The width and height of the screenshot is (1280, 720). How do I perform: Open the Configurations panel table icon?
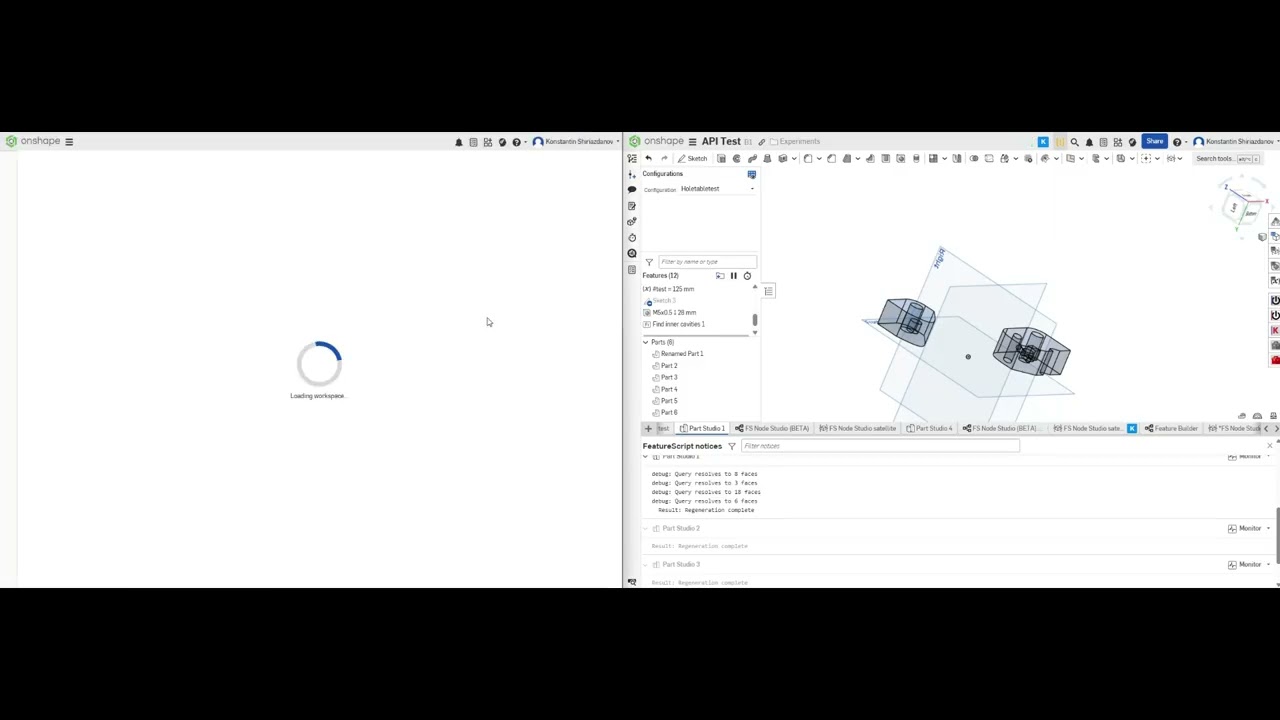752,174
